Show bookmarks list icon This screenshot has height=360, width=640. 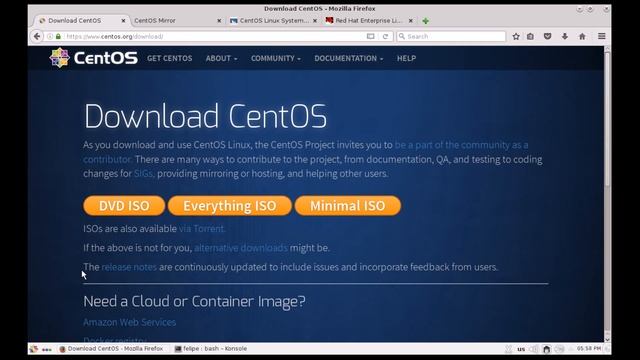[x=530, y=36]
